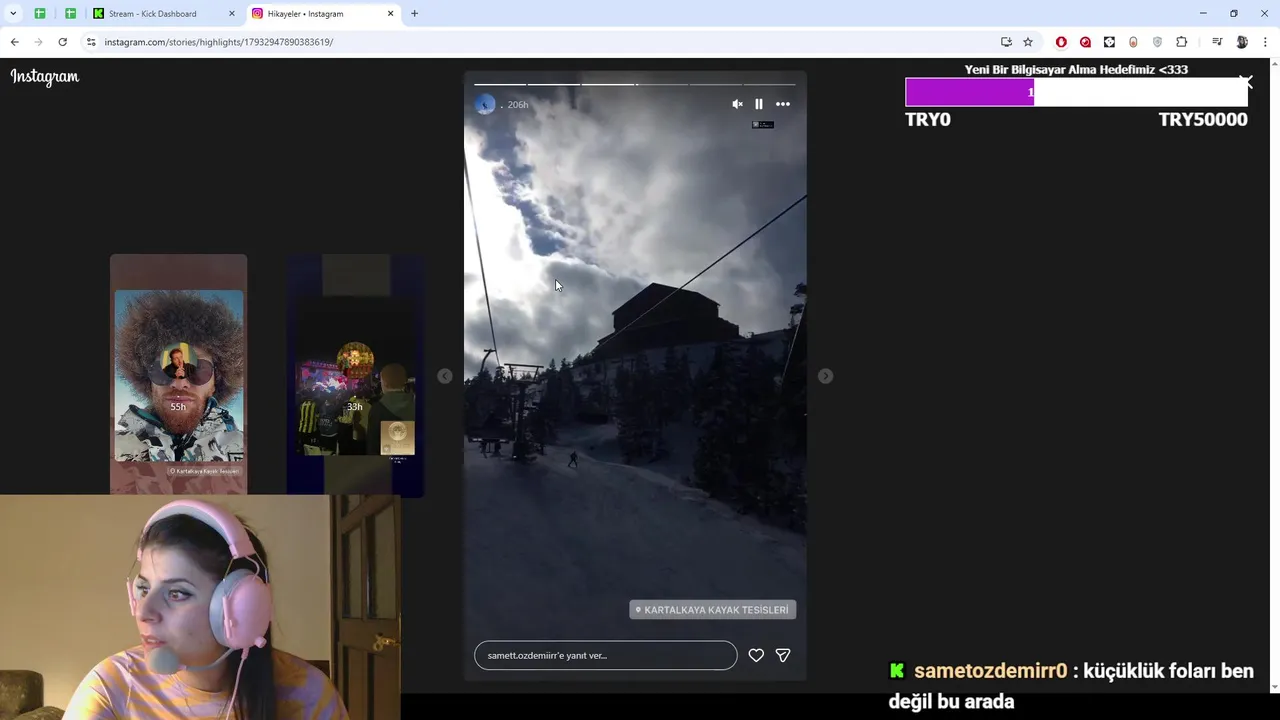Bookmark this page with the star
This screenshot has width=1280, height=720.
click(x=1028, y=42)
